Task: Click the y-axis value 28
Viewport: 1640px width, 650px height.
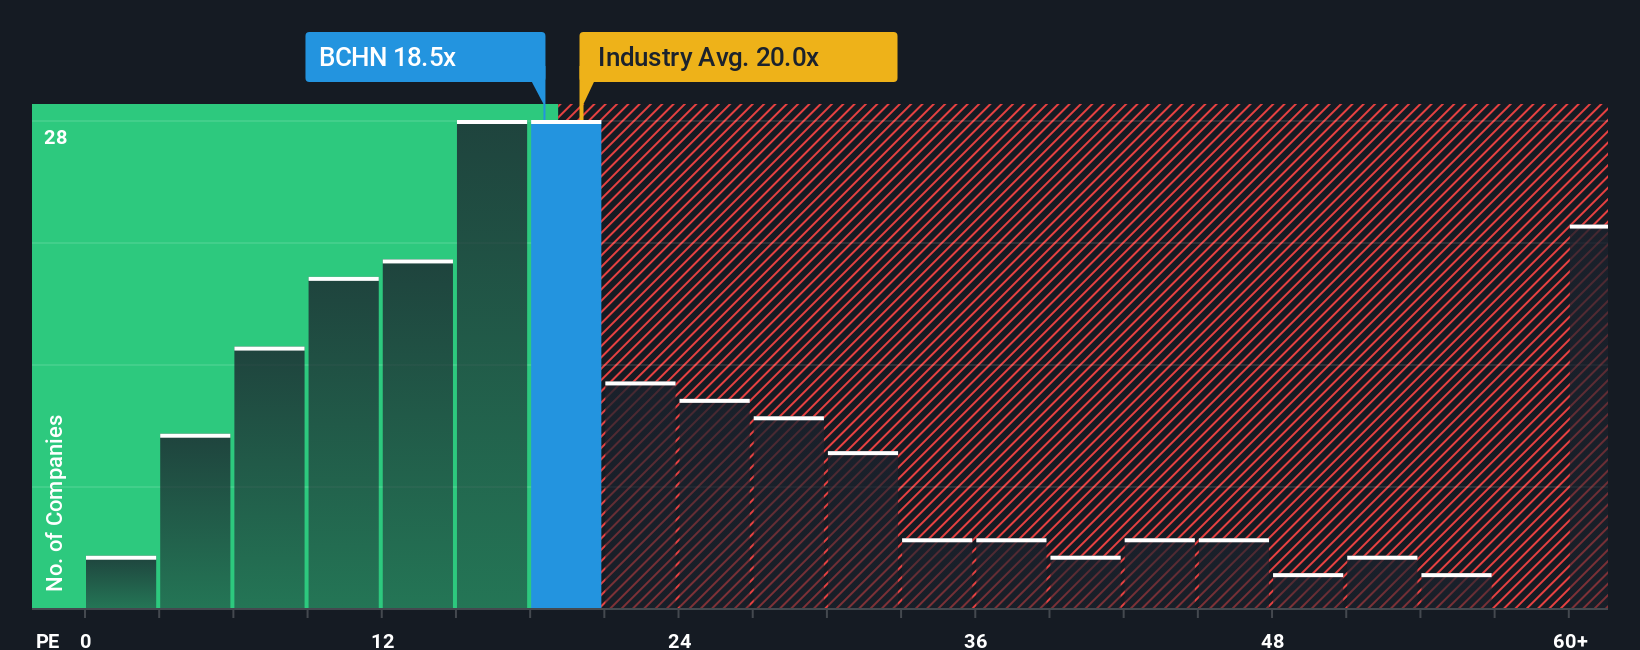Action: tap(56, 137)
